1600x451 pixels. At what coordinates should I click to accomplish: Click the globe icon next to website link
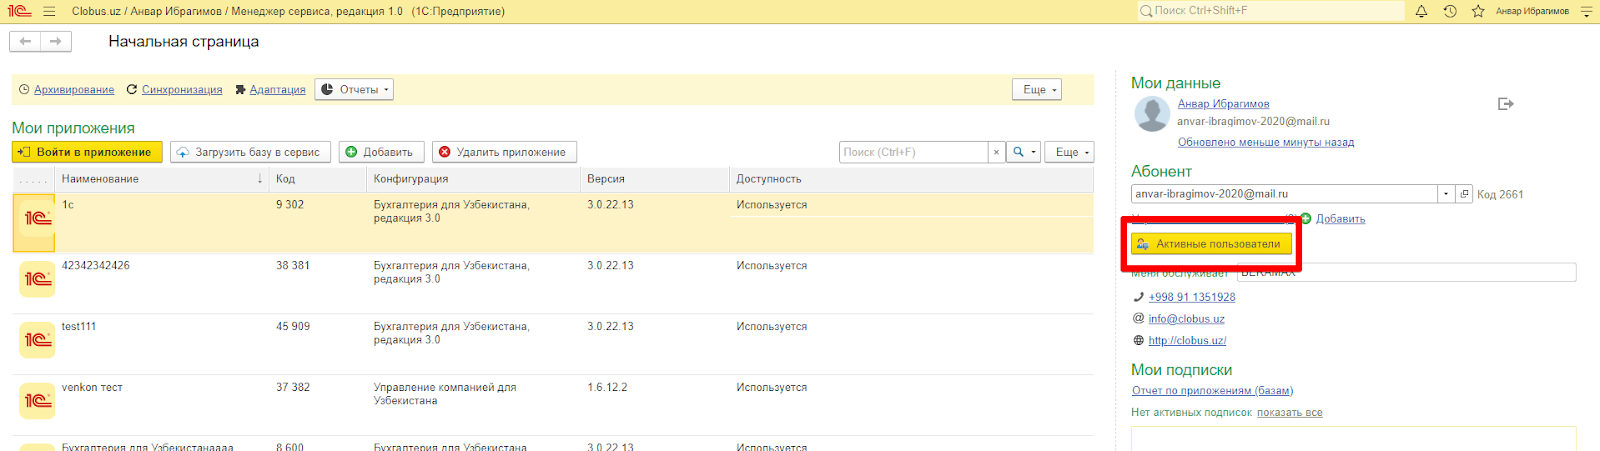1138,340
